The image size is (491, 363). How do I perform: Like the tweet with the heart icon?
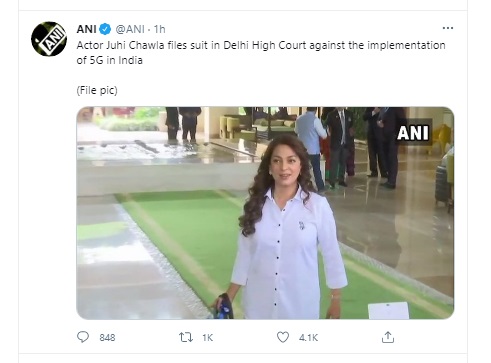(x=283, y=337)
